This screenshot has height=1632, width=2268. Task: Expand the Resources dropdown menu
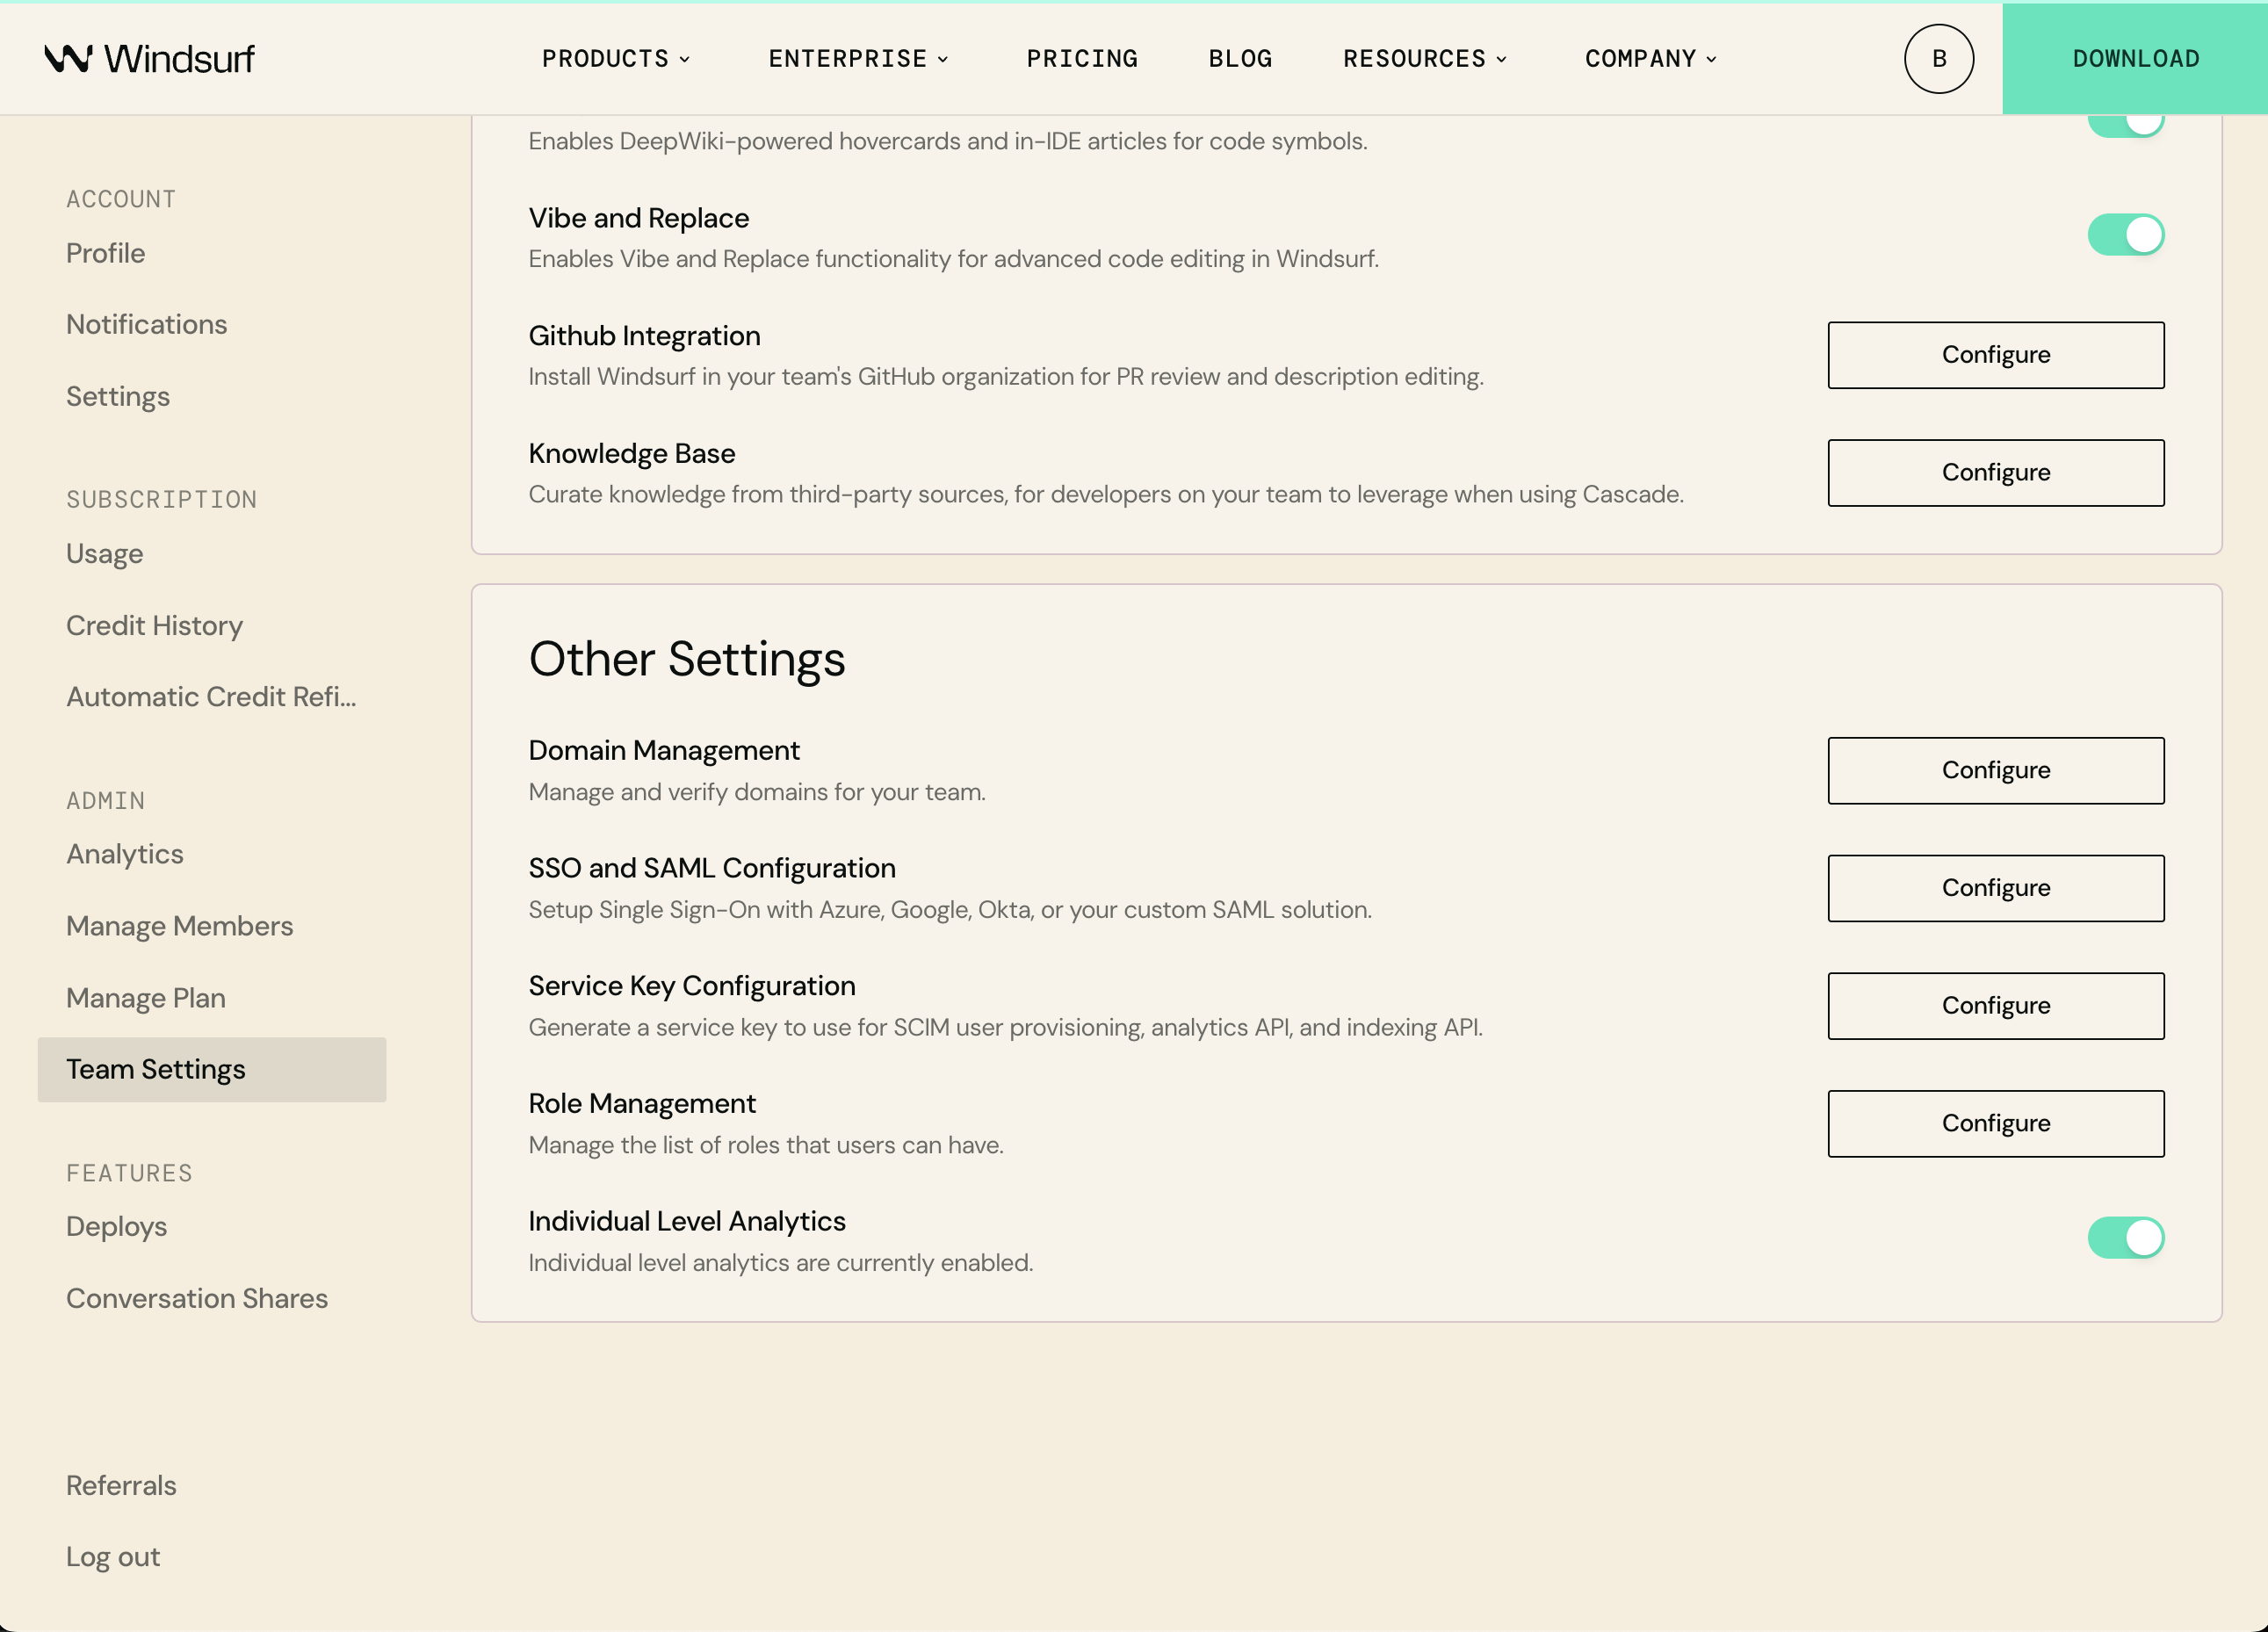(1424, 58)
